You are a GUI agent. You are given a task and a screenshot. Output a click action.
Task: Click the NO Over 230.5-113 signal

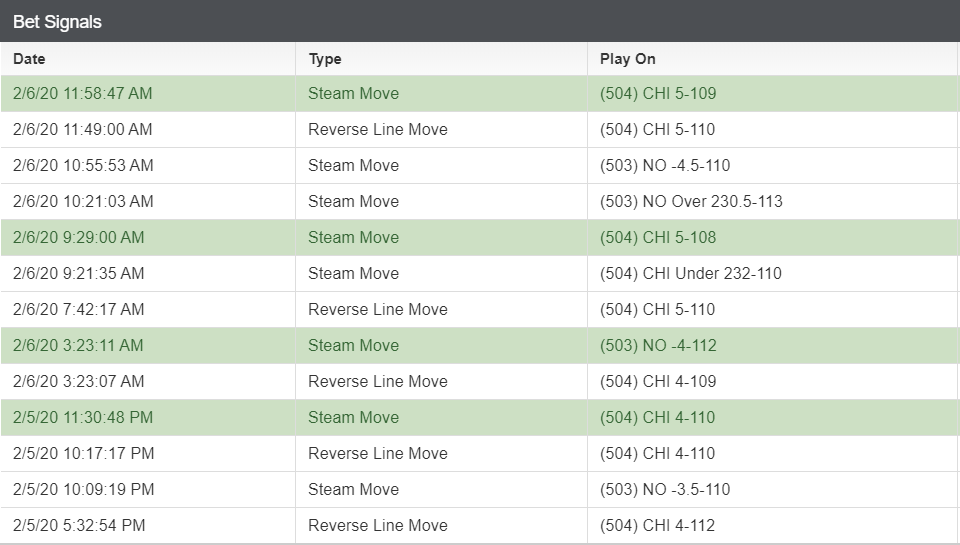pyautogui.click(x=691, y=201)
